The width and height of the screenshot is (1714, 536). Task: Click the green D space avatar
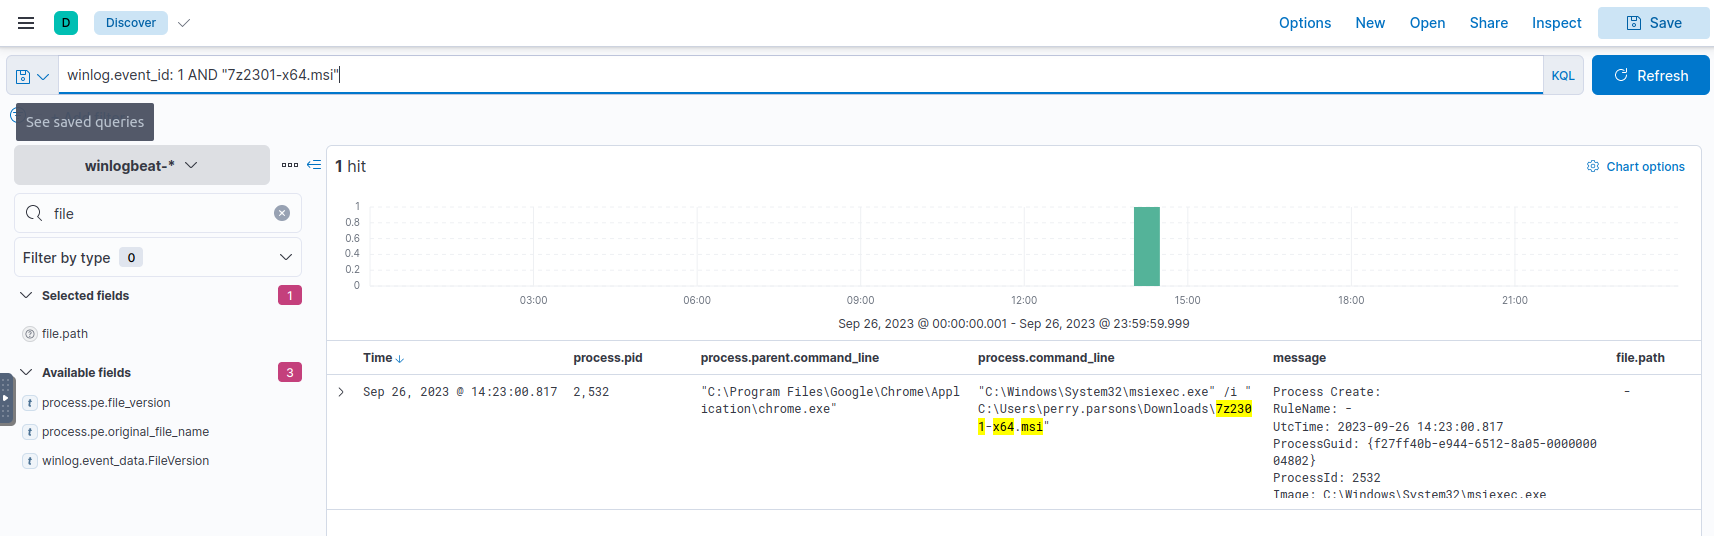(66, 23)
